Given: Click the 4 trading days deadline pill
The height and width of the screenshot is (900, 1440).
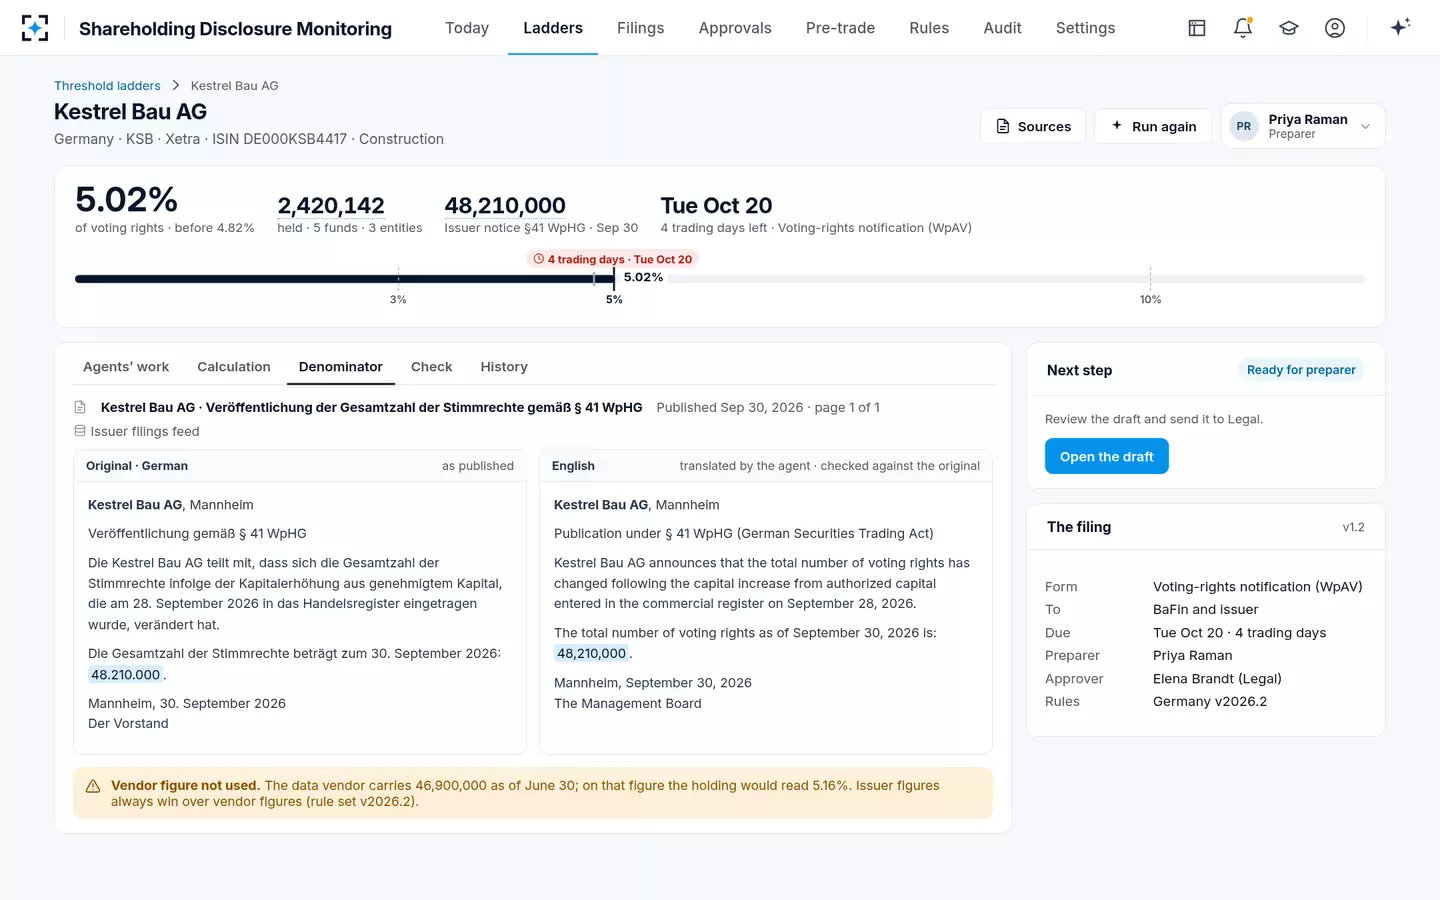Looking at the screenshot, I should coord(613,259).
